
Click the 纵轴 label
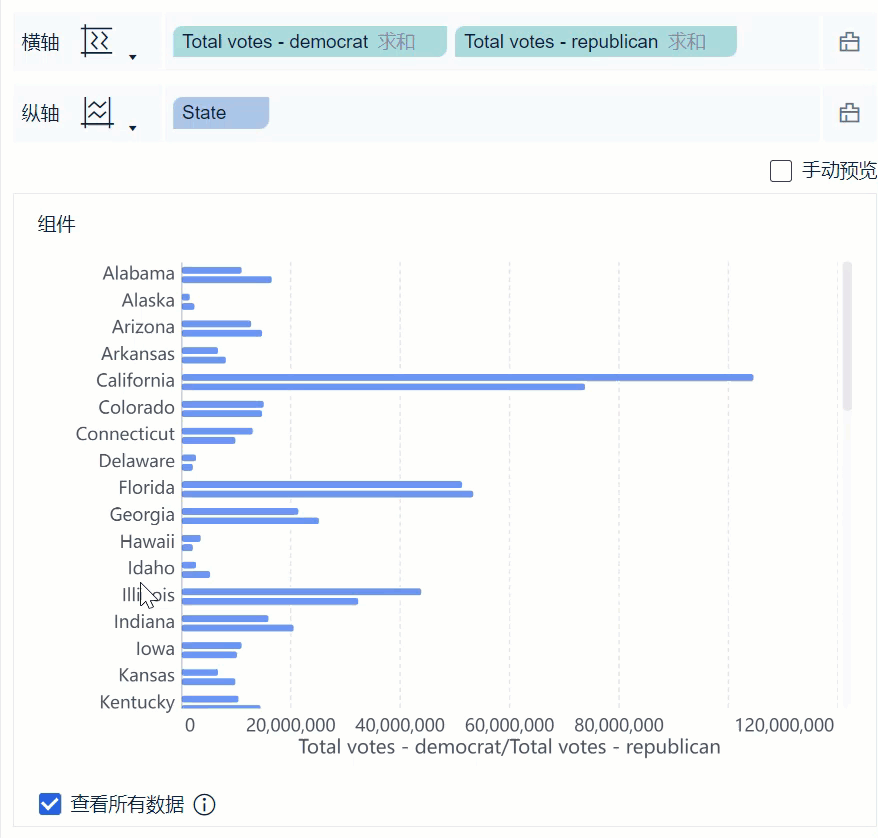[40, 113]
